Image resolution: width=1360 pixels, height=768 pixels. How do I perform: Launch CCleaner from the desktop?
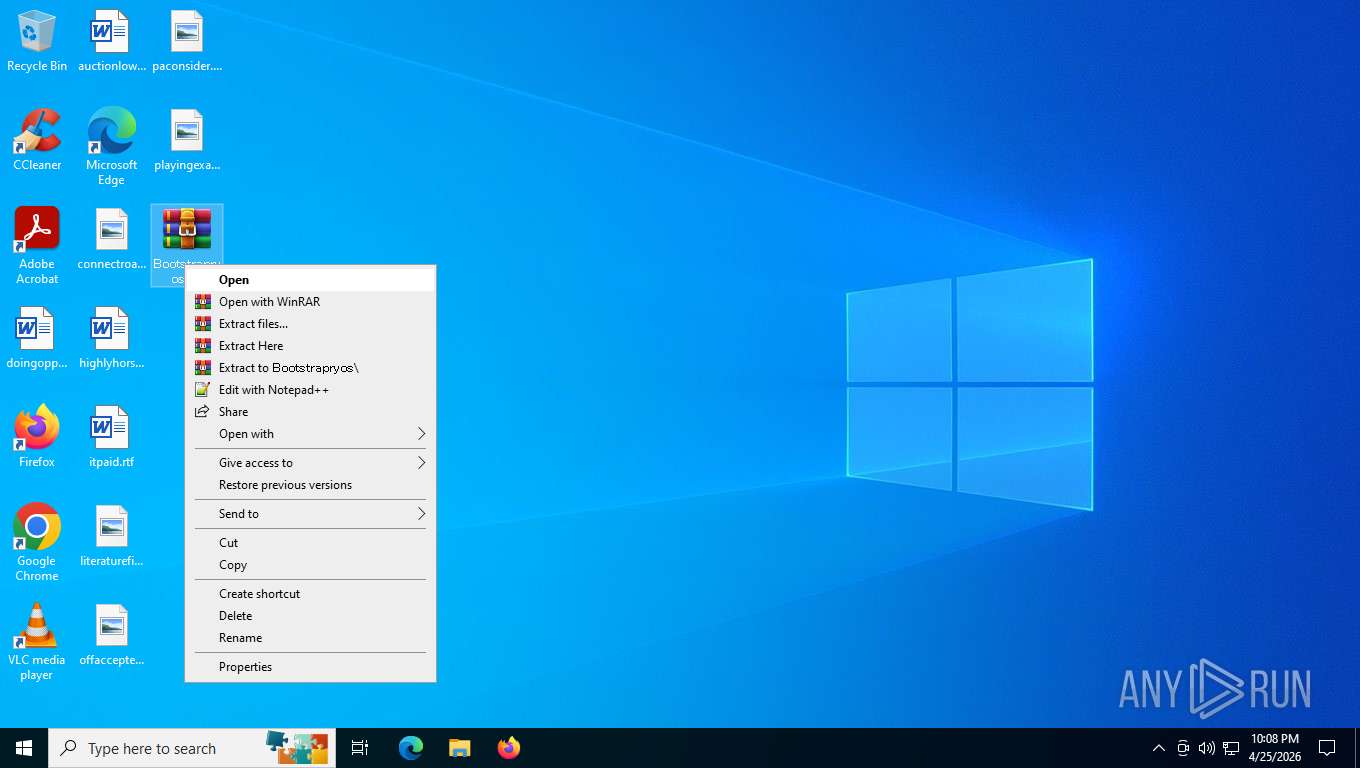point(37,140)
